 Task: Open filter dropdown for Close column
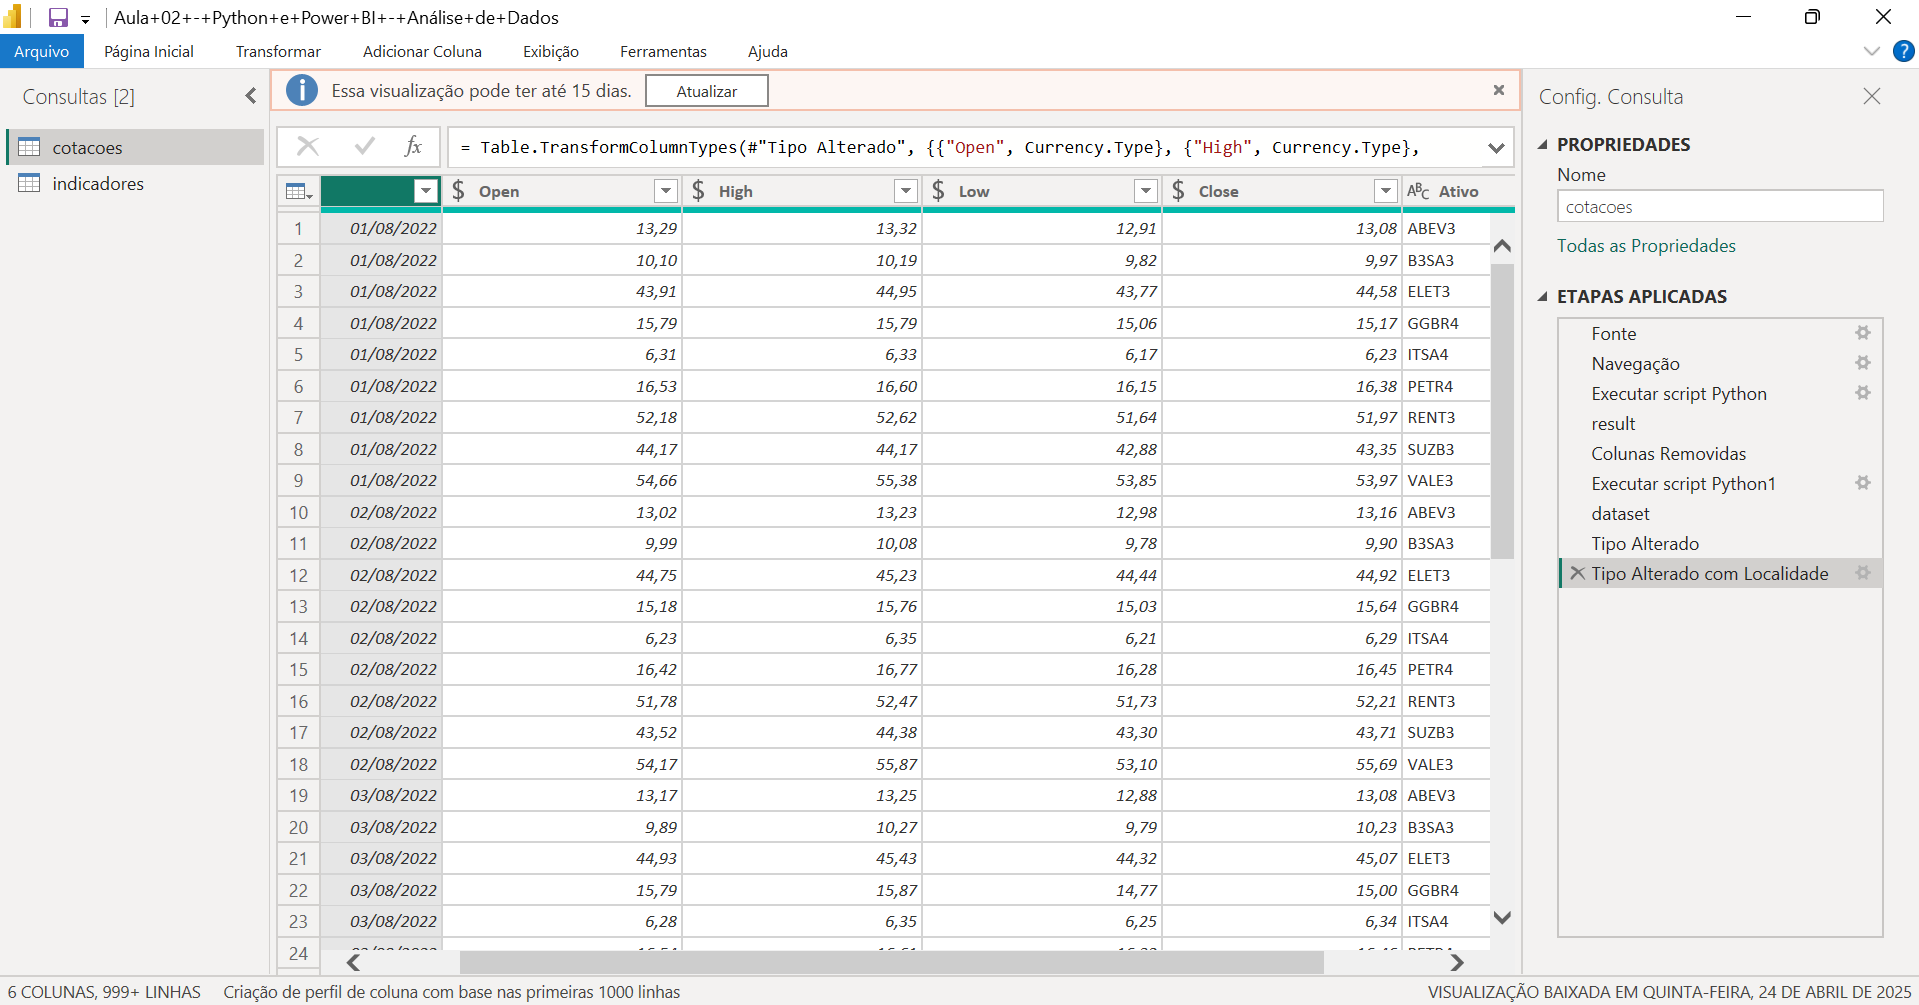1386,191
